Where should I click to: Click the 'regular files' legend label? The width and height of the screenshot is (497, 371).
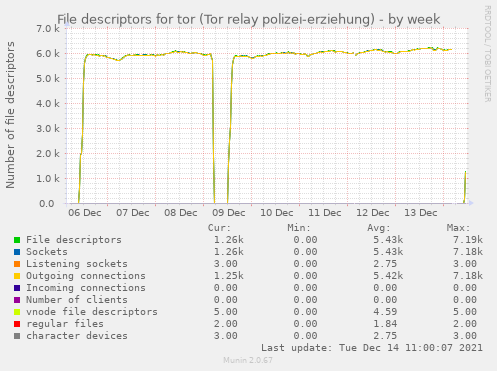(x=65, y=324)
